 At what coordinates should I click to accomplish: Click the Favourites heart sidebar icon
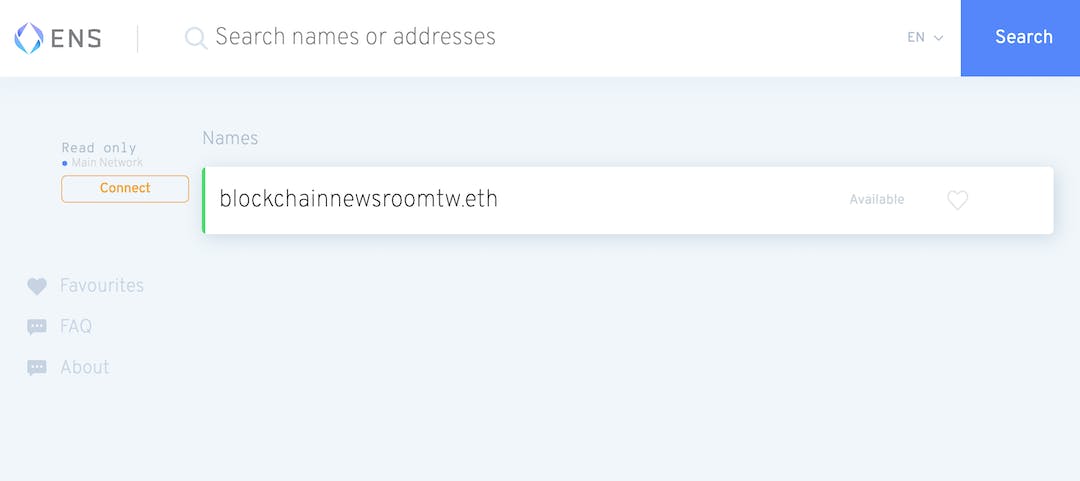coord(37,286)
